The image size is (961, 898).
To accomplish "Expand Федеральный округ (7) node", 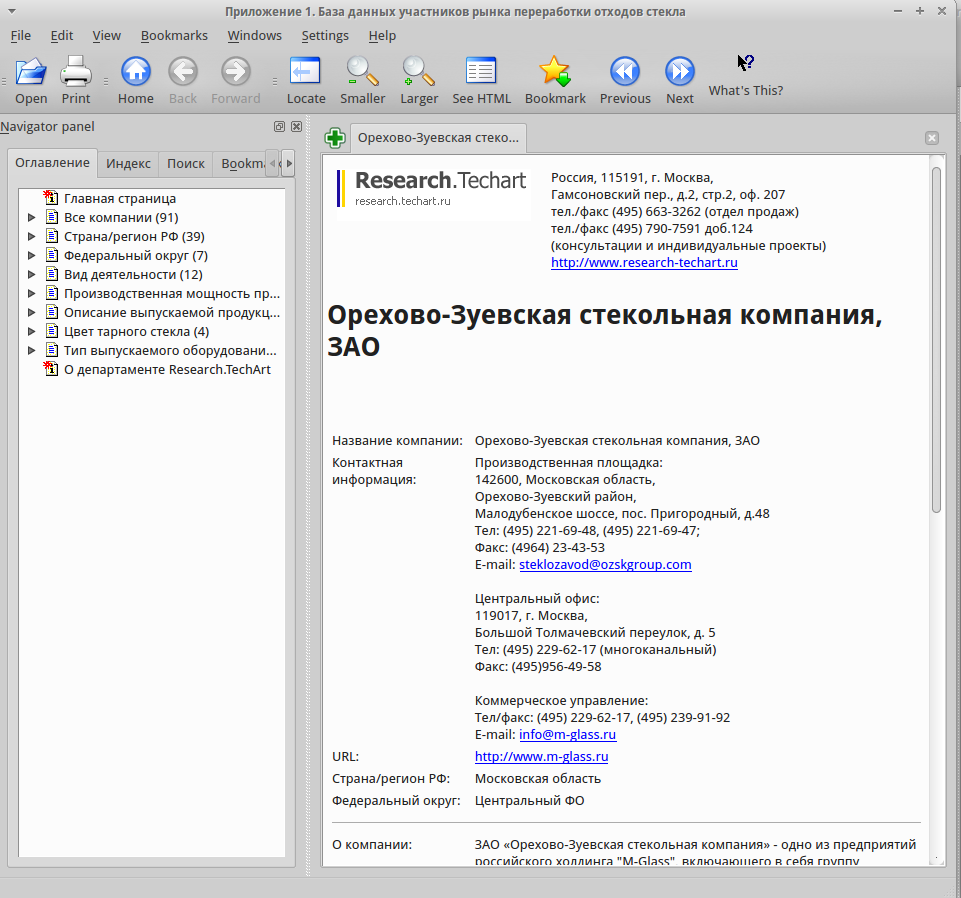I will pos(31,256).
